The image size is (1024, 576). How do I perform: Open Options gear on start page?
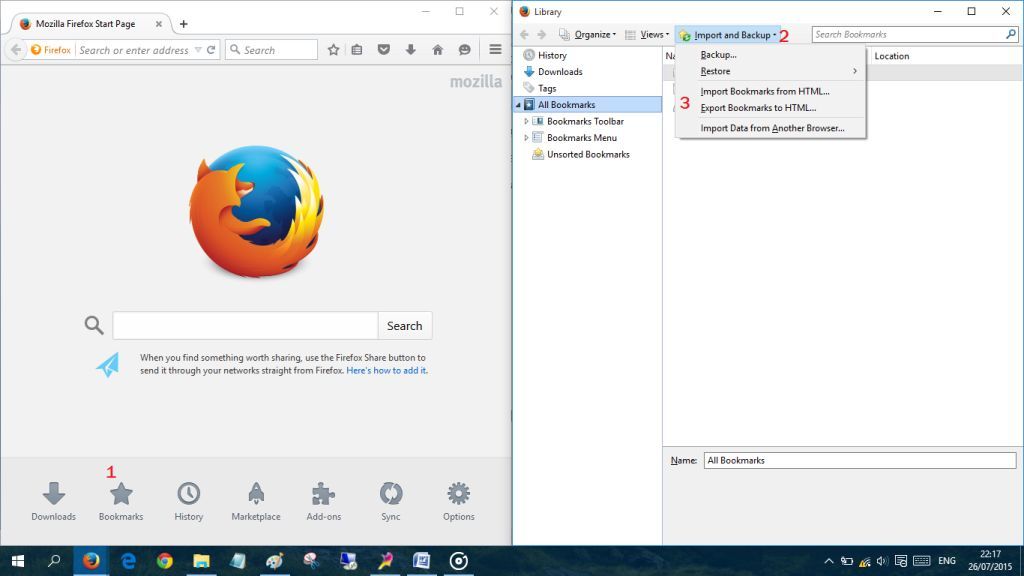[458, 501]
